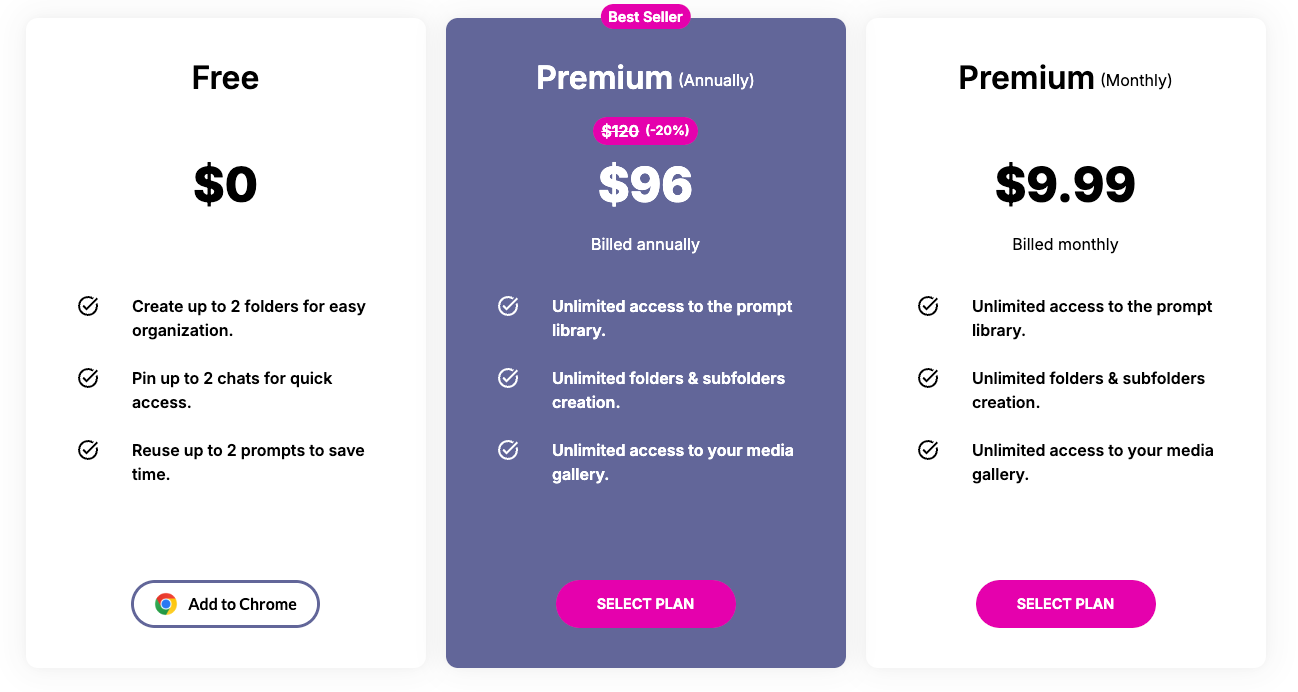Click the Free plan heading
This screenshot has height=692, width=1298.
tap(225, 78)
